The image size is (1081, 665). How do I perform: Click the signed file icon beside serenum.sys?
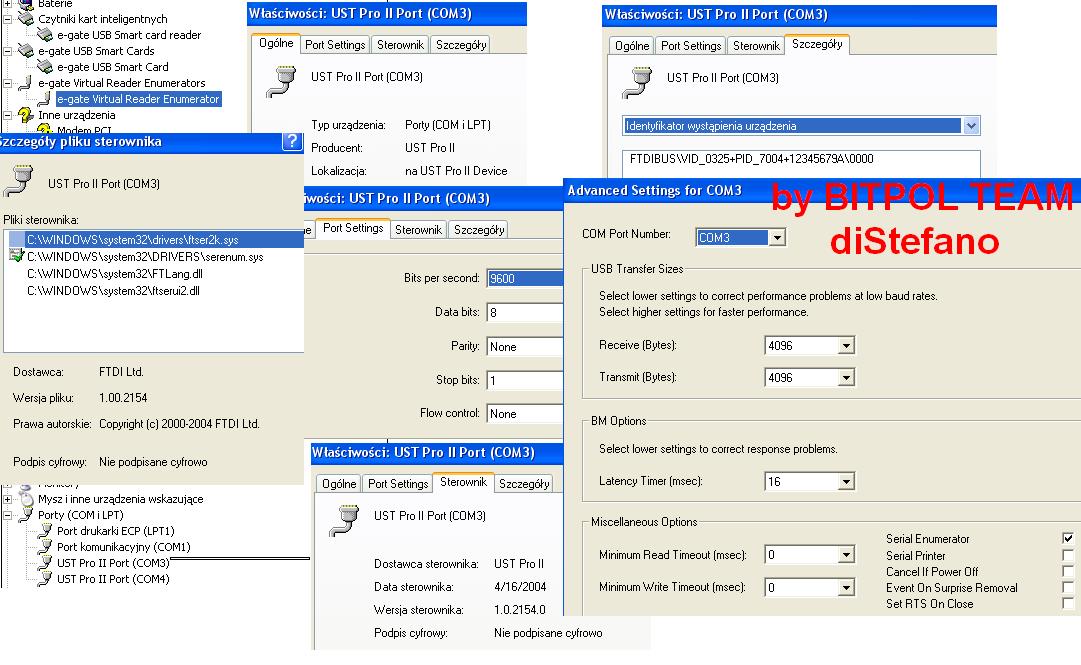(17, 256)
